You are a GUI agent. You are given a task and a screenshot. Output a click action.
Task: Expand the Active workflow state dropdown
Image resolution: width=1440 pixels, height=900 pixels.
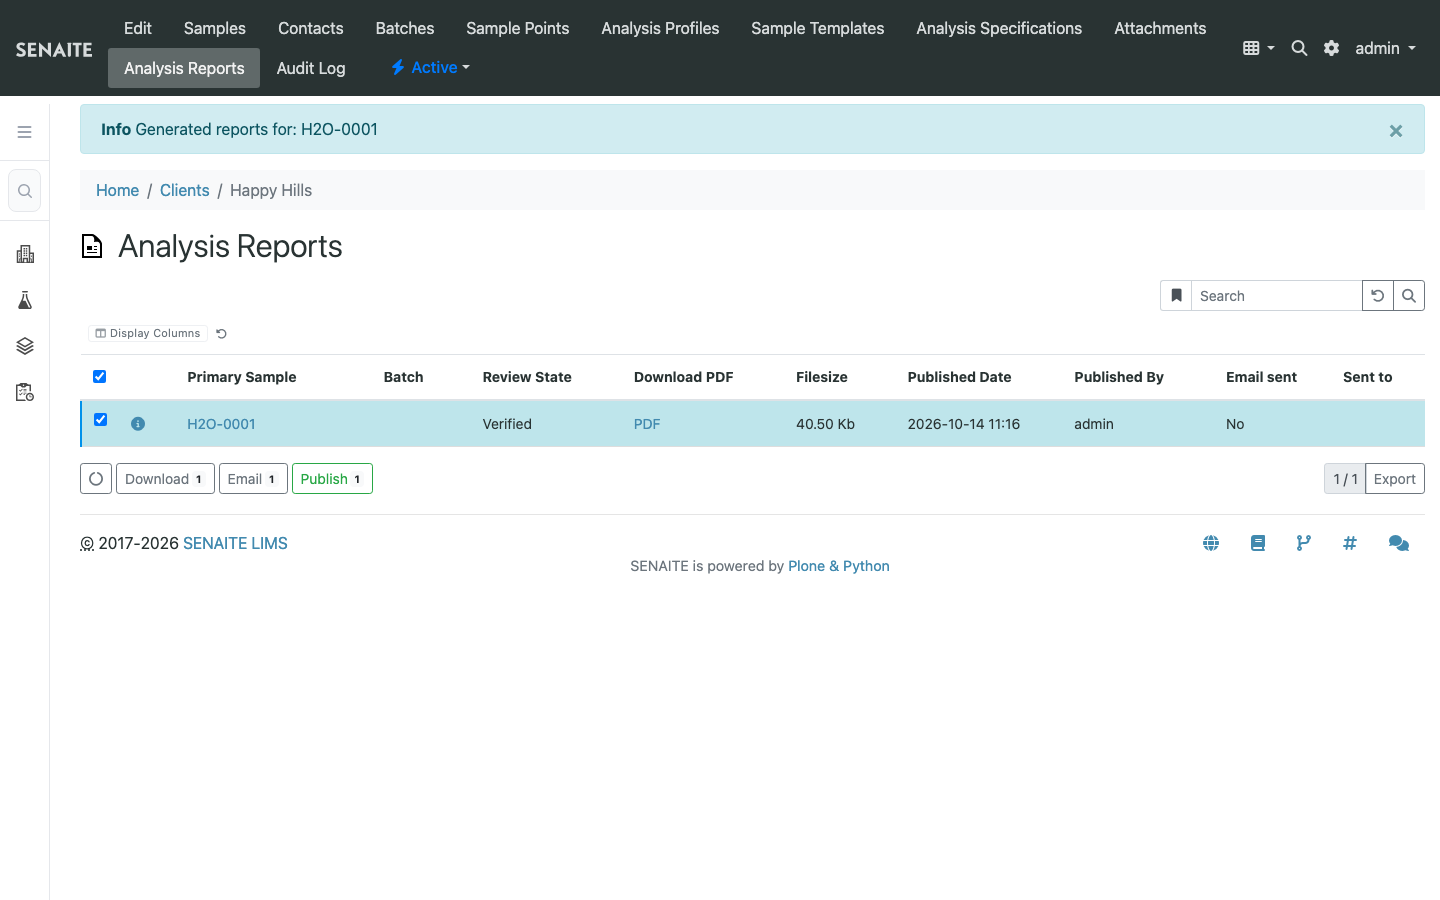pos(430,67)
